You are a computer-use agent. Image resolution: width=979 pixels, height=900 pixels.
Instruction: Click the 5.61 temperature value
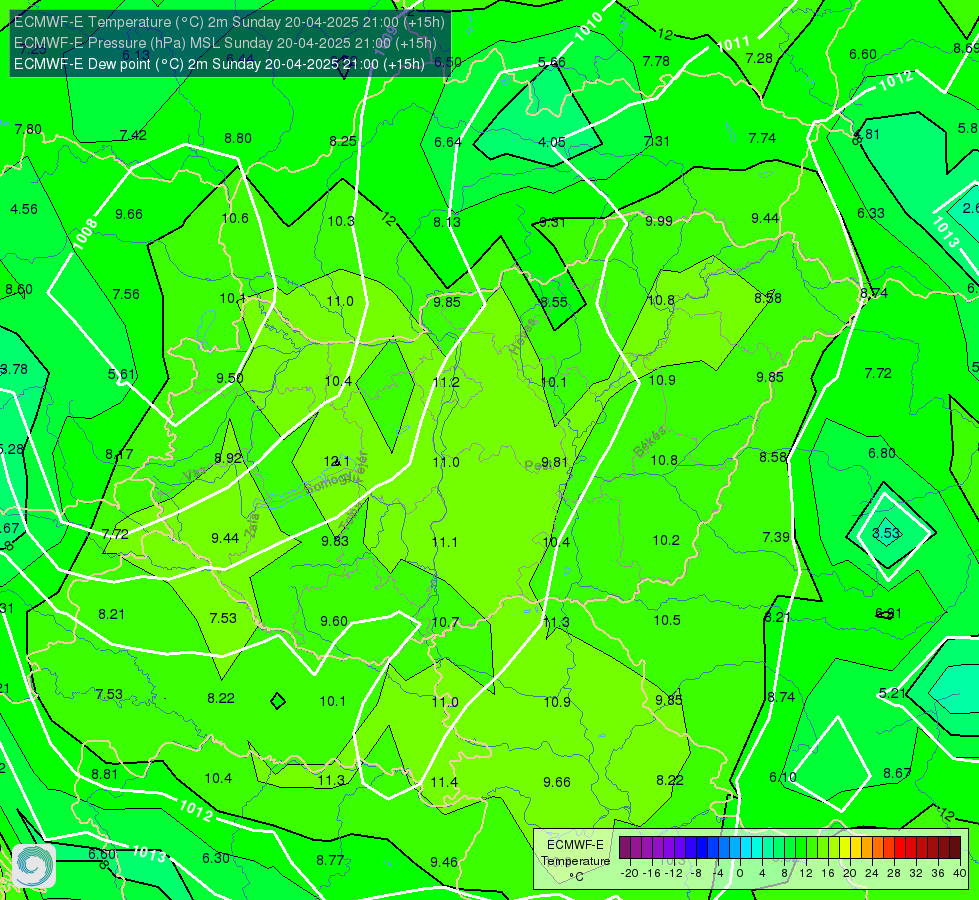click(122, 375)
